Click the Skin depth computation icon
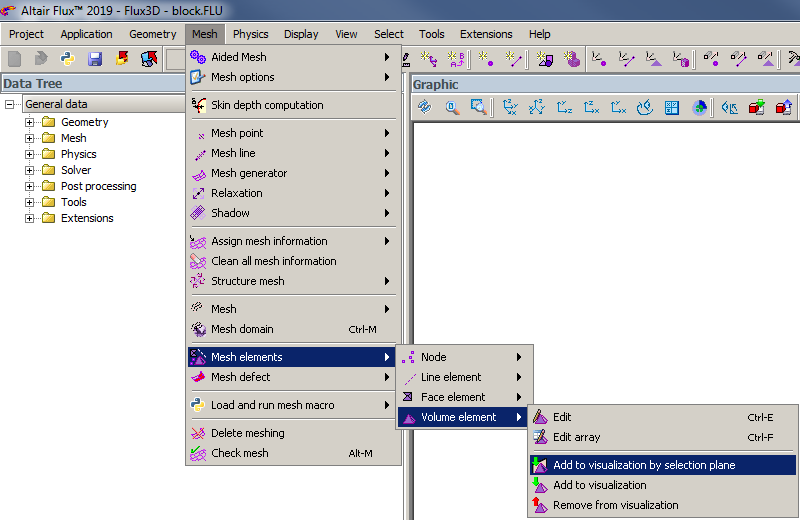 point(198,105)
